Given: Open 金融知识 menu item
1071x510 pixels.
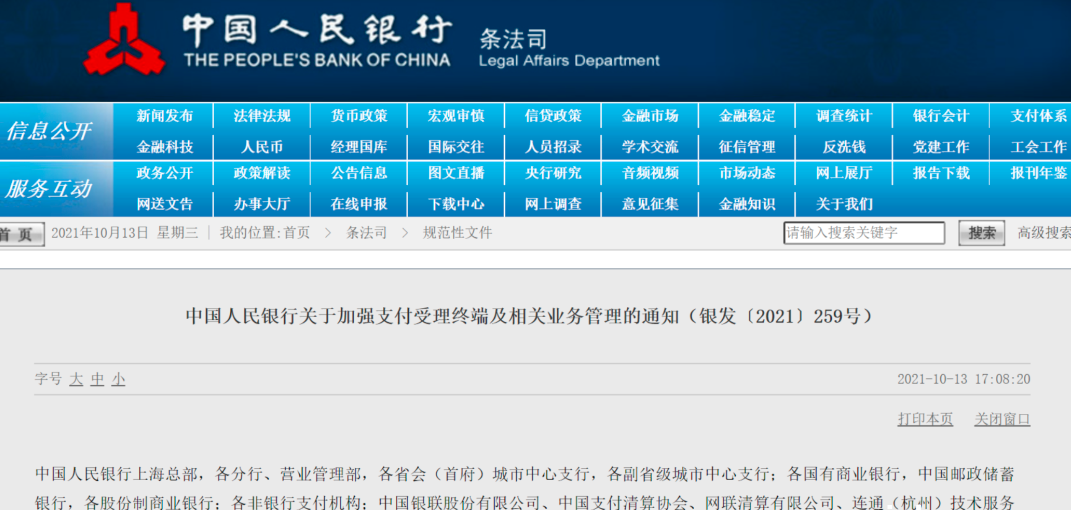Looking at the screenshot, I should (x=747, y=204).
